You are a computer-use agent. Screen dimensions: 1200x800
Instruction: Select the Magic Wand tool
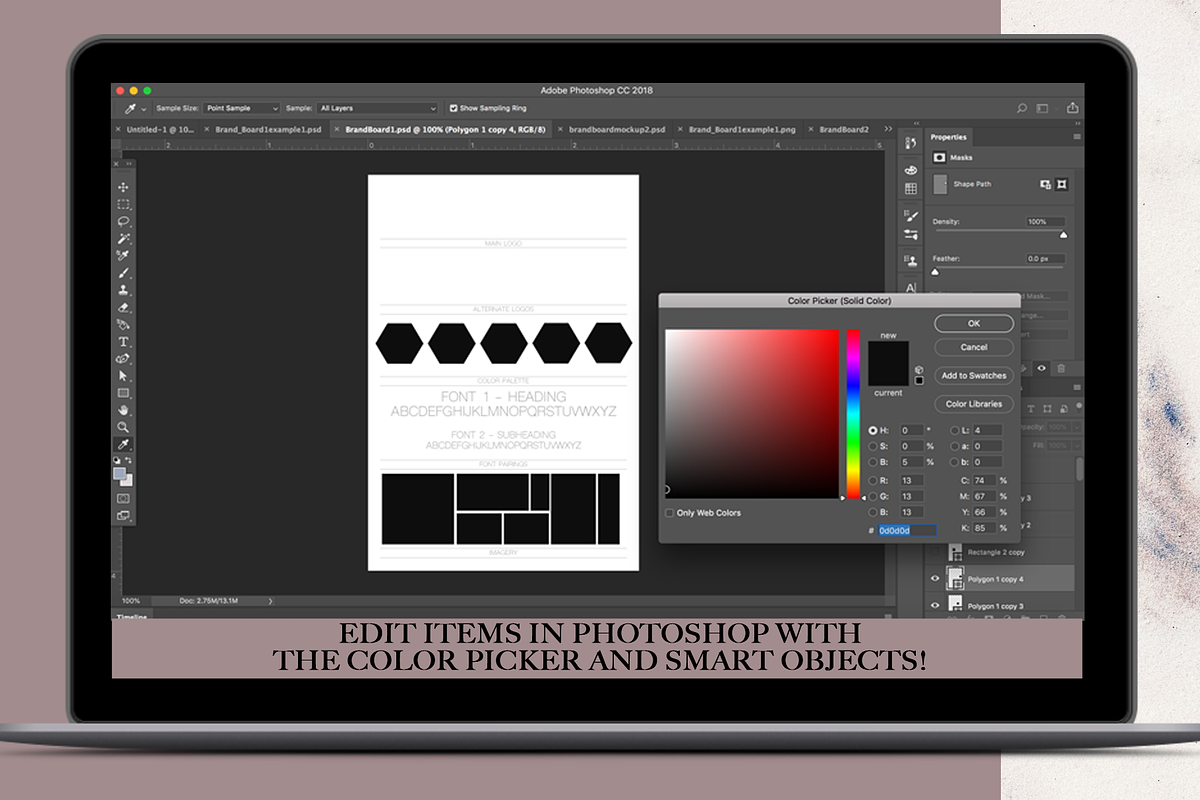(124, 239)
